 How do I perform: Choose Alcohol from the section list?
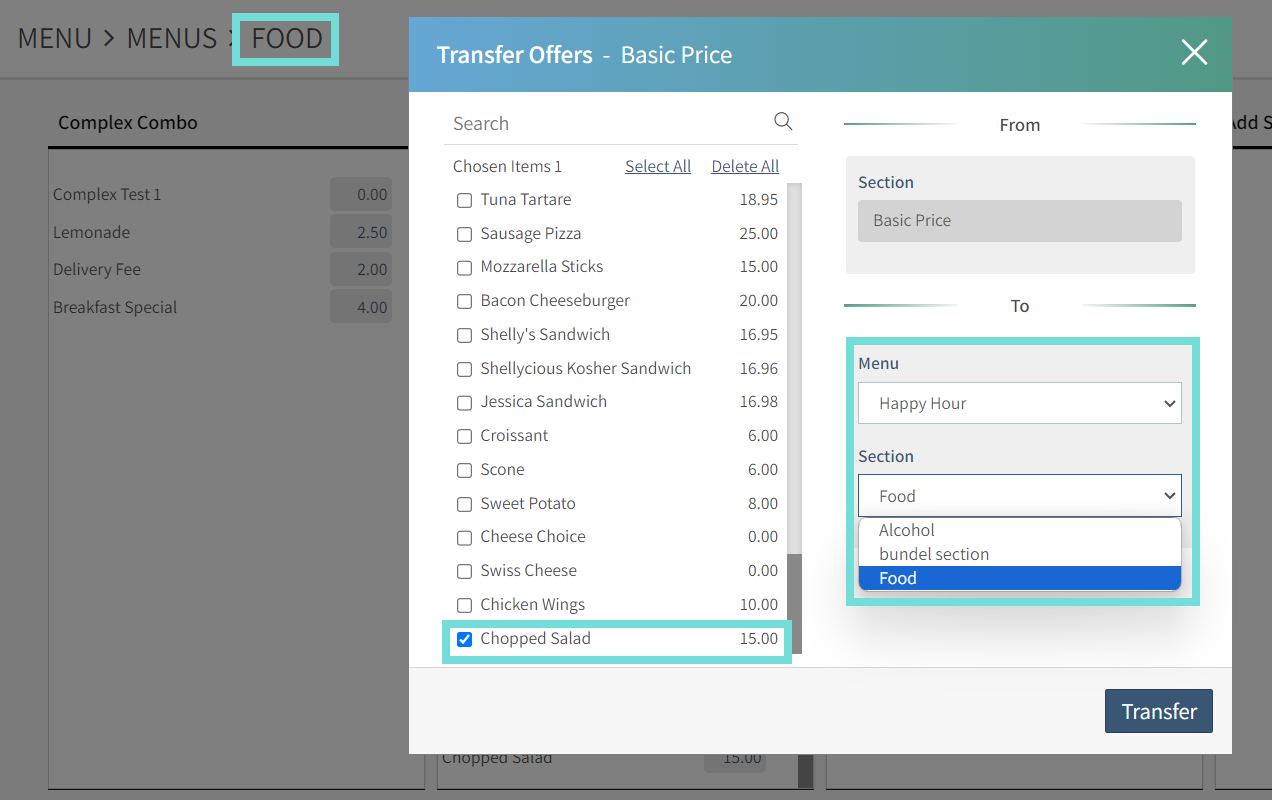click(x=906, y=530)
